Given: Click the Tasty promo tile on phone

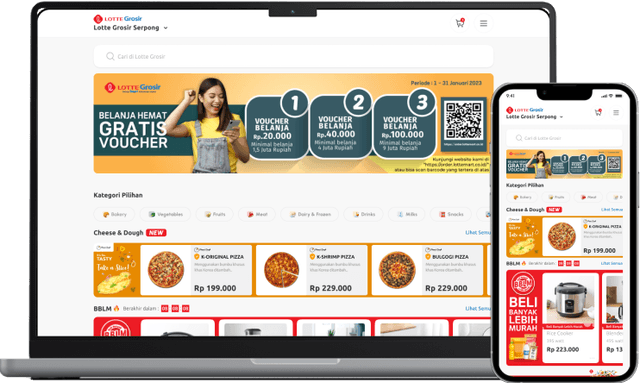Looking at the screenshot, I should click(524, 237).
